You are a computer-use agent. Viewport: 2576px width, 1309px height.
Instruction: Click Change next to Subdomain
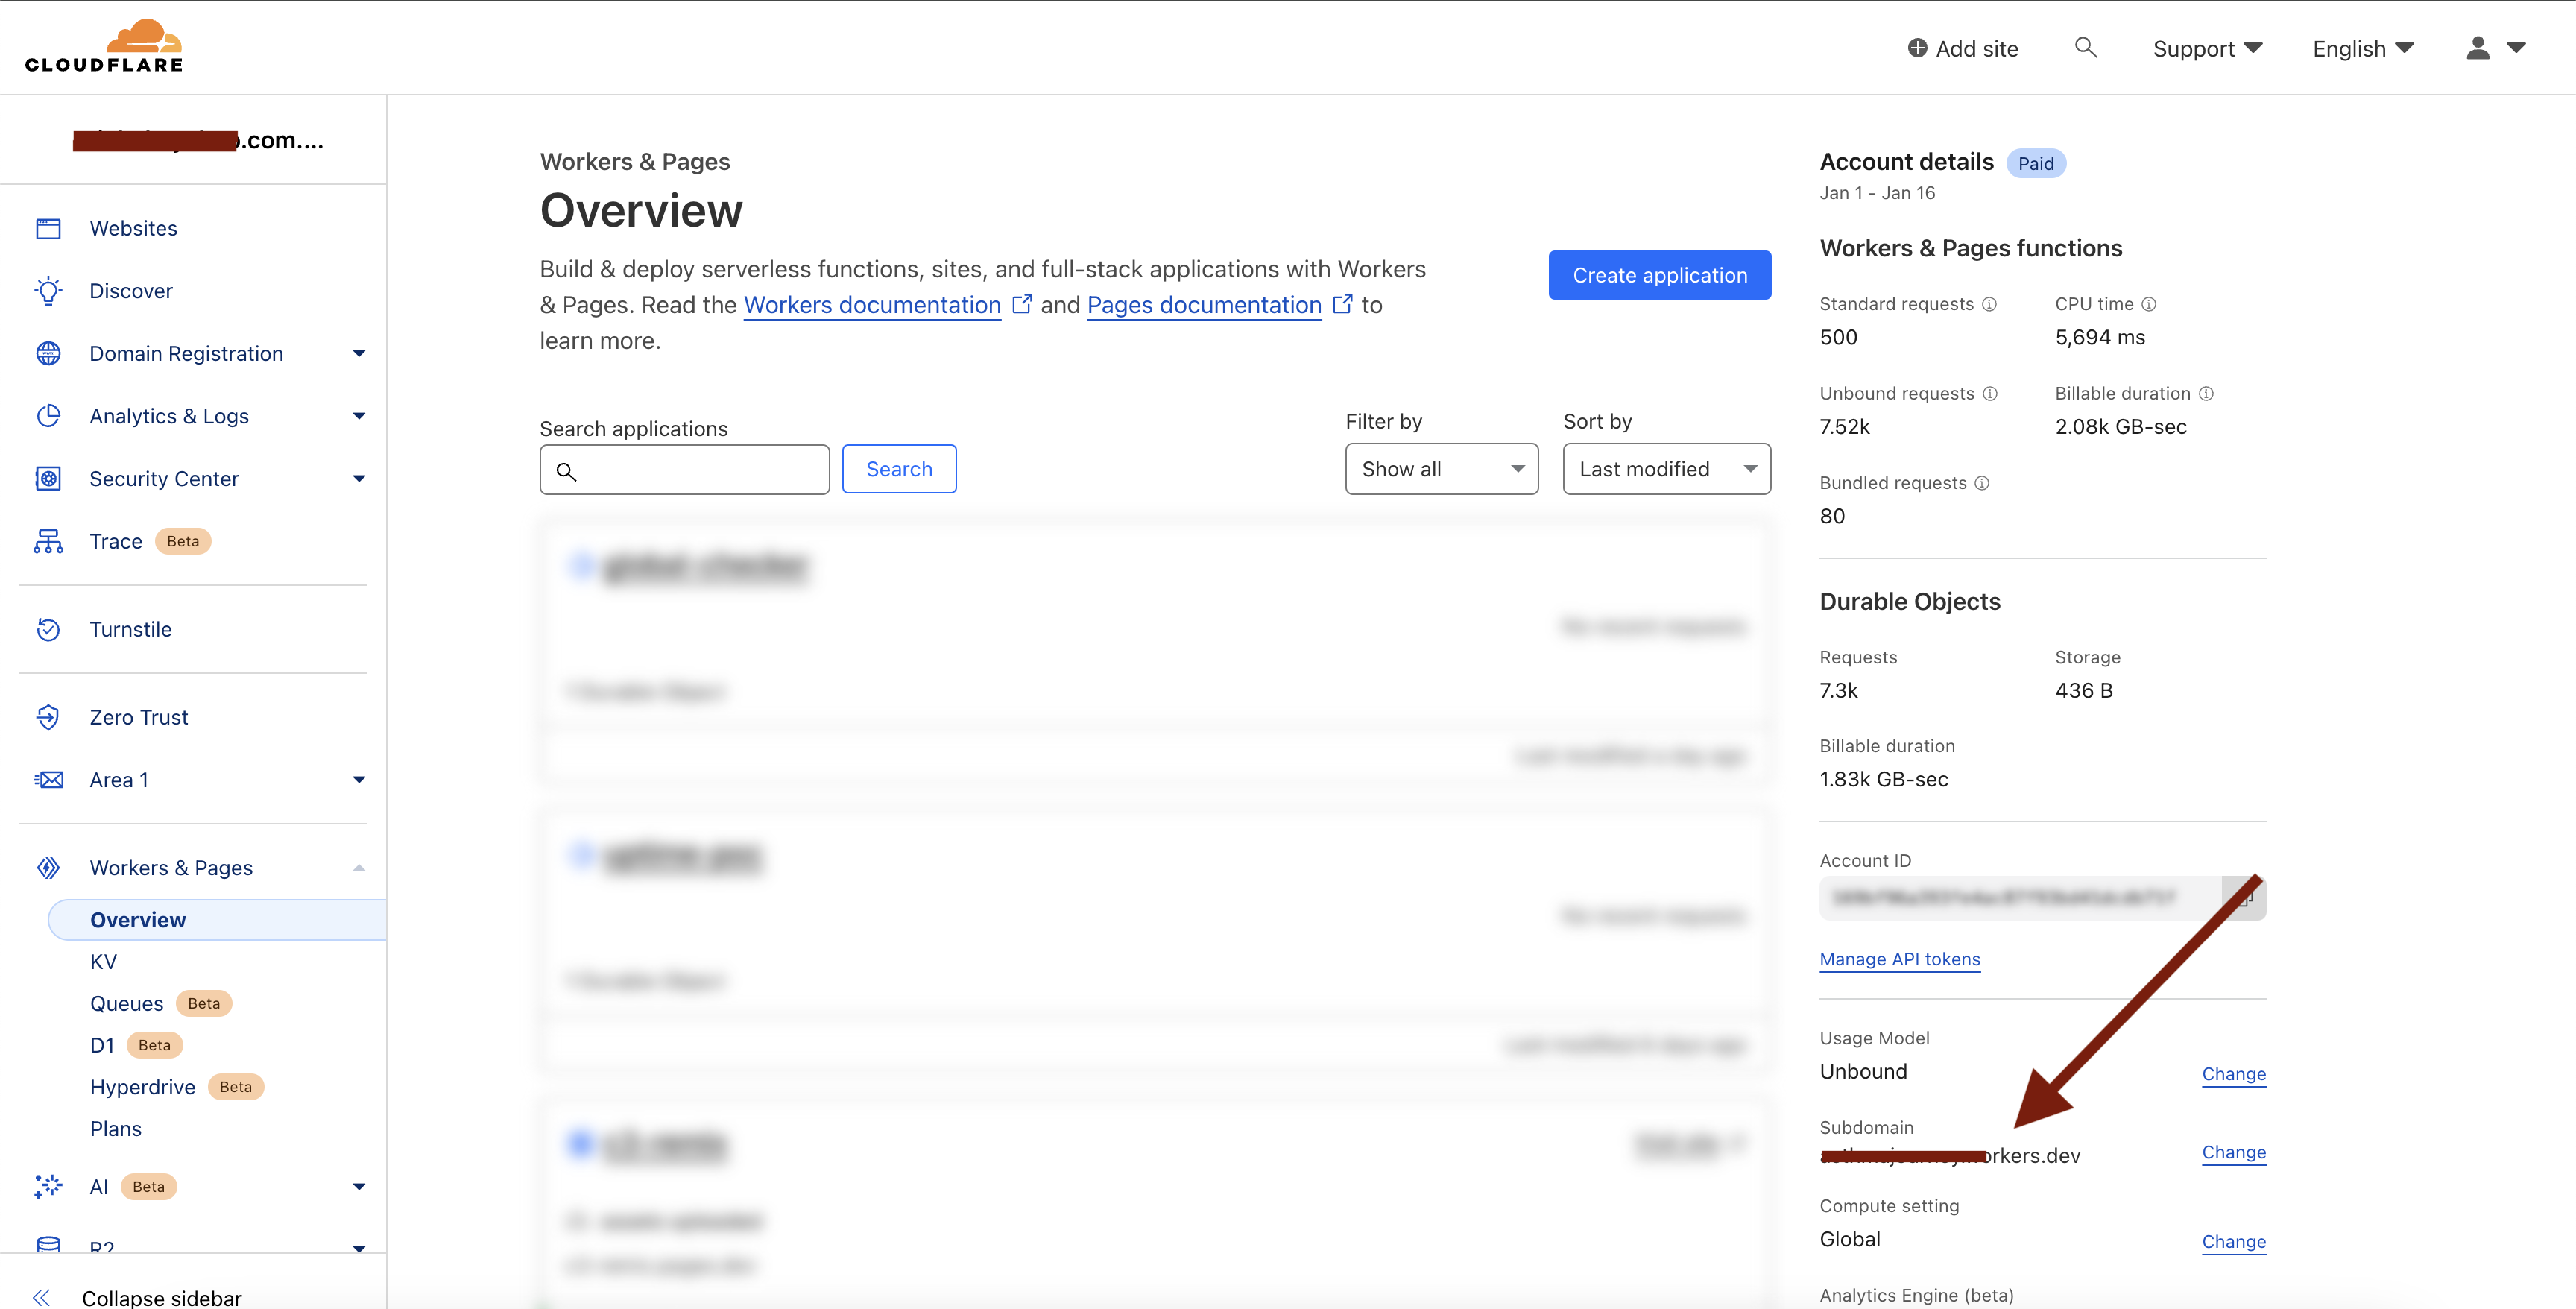[2234, 1152]
